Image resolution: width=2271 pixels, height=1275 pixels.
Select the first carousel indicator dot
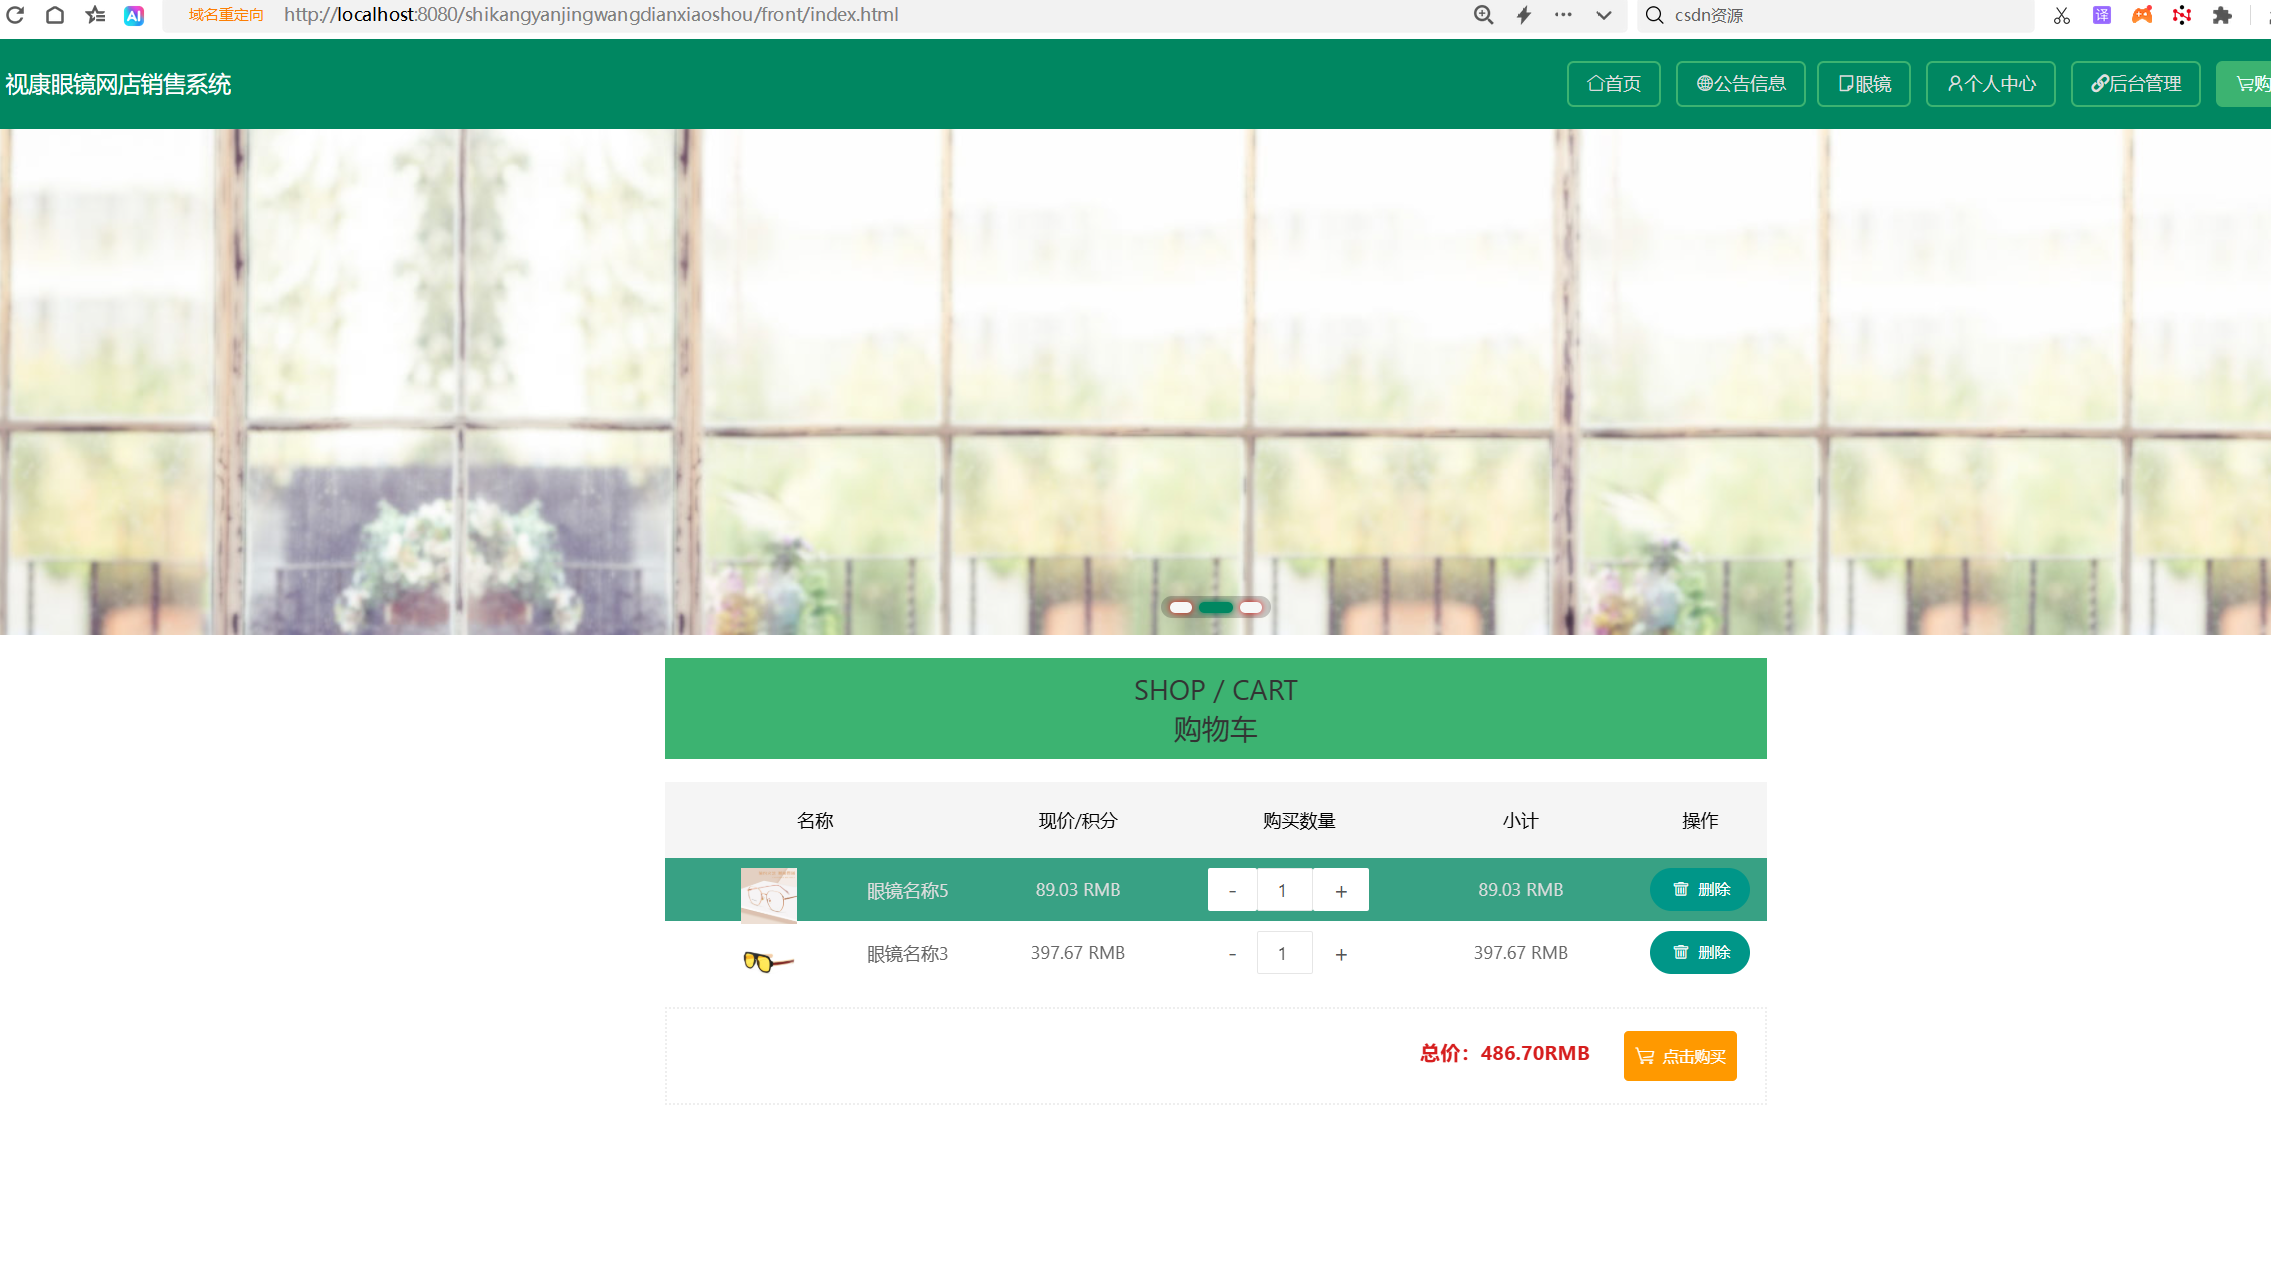pos(1181,607)
